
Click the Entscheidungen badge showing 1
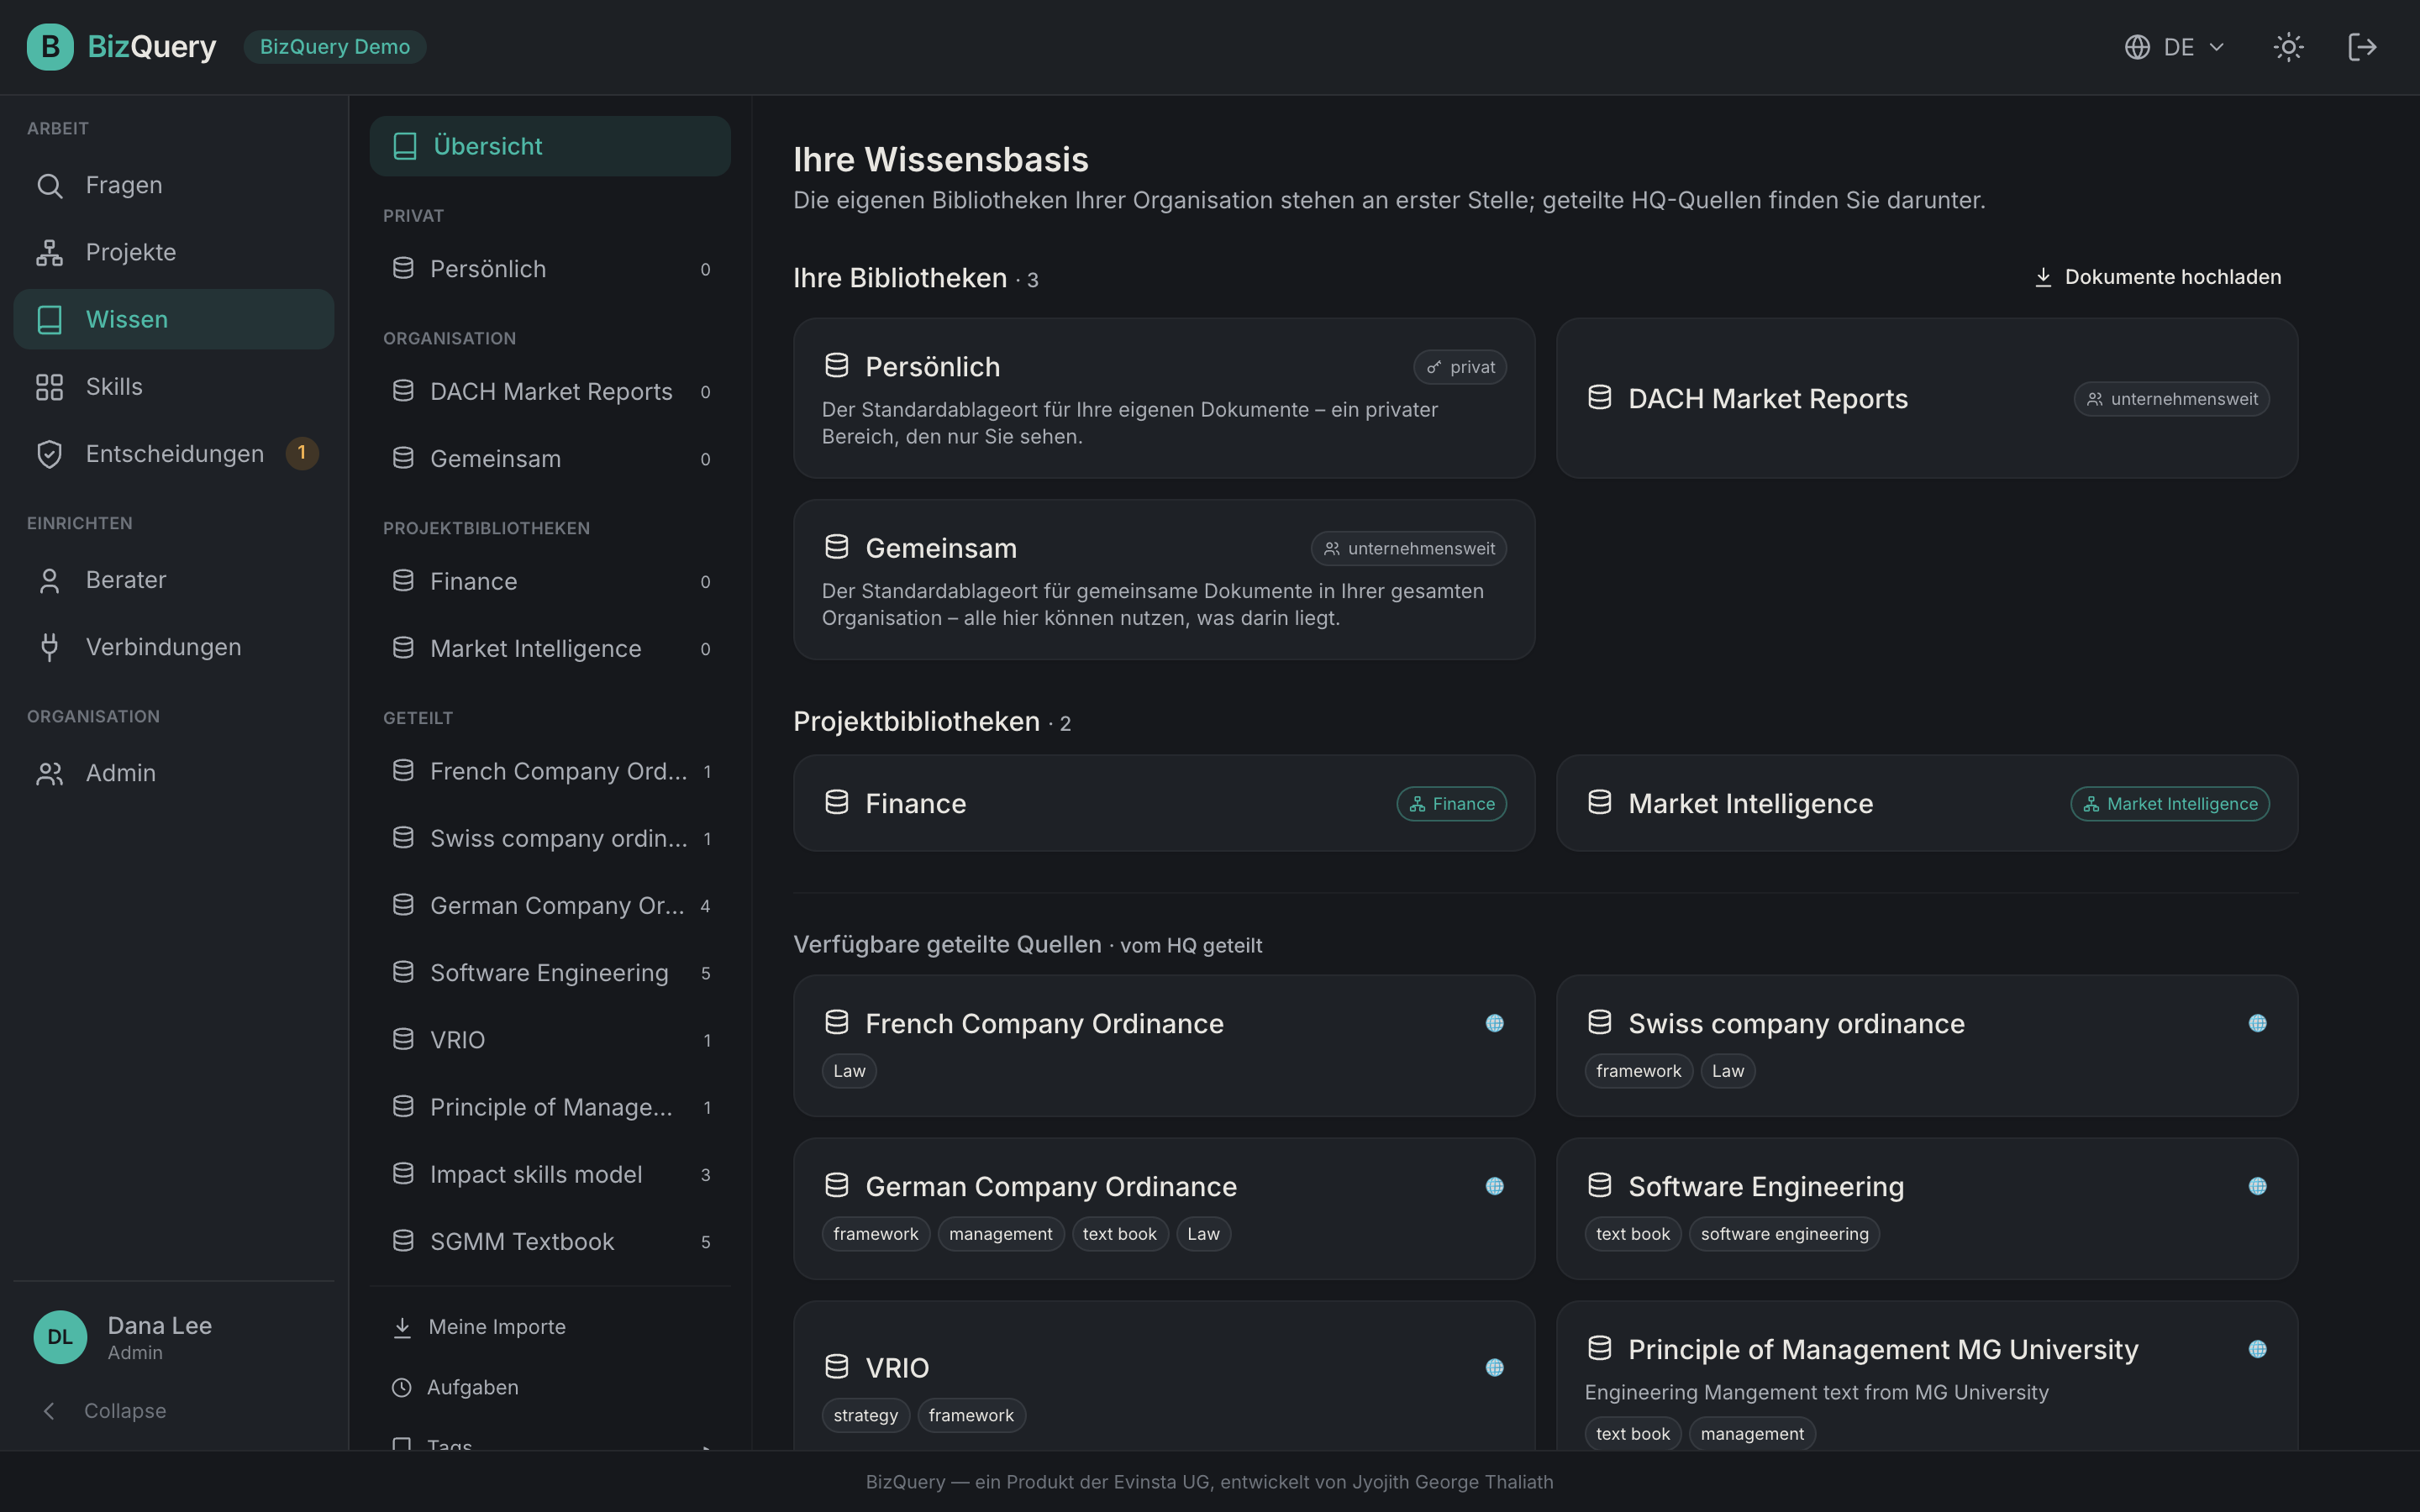pyautogui.click(x=302, y=453)
